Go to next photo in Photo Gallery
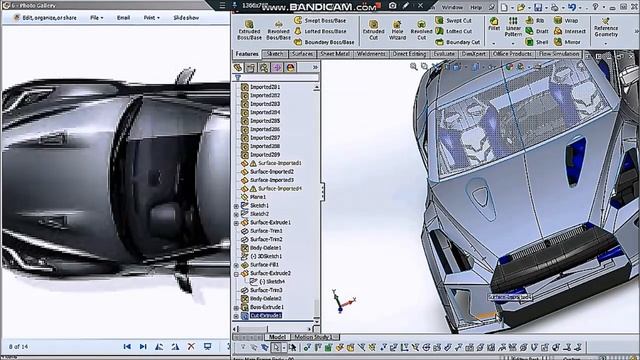 143,347
